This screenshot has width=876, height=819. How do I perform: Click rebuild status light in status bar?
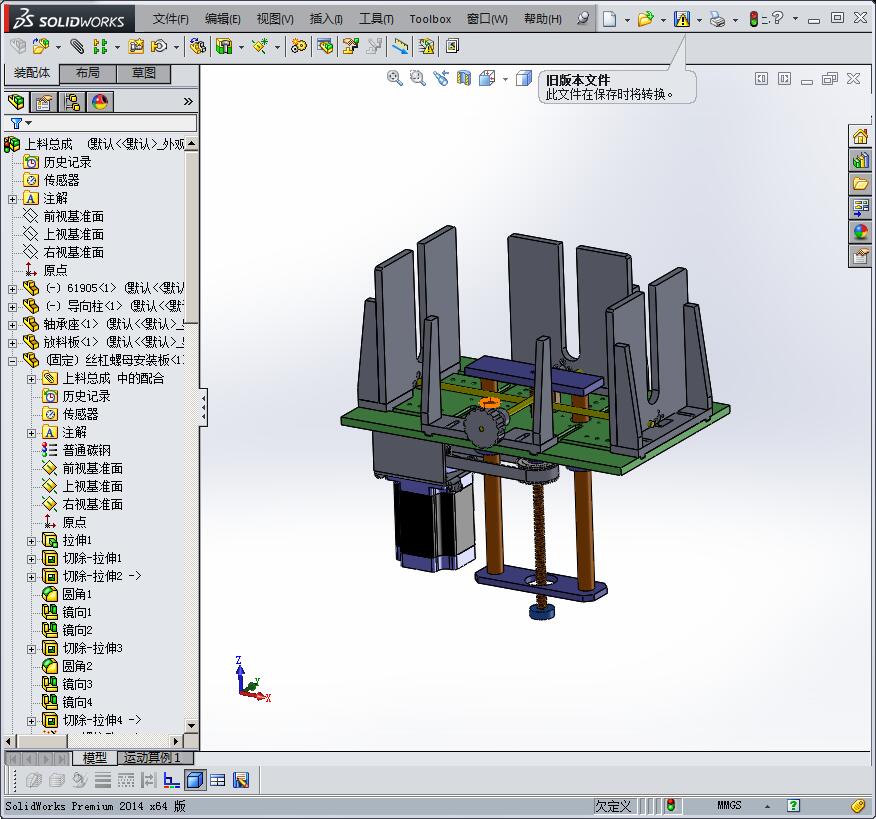click(670, 805)
